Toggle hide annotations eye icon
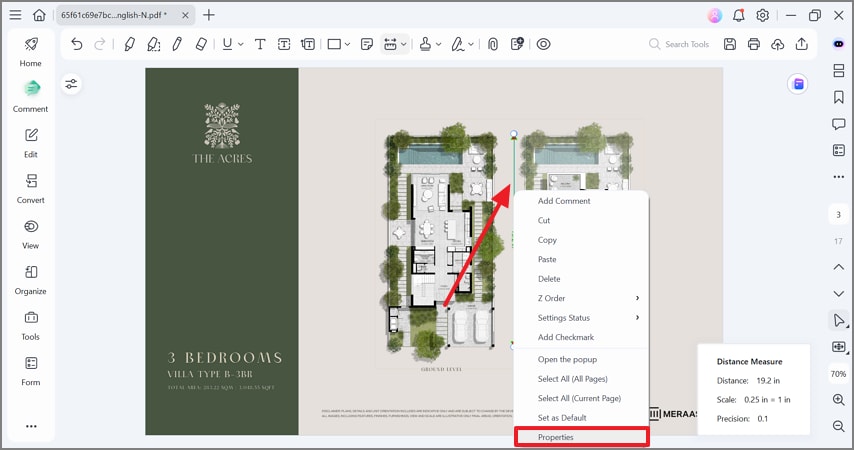 click(x=543, y=44)
